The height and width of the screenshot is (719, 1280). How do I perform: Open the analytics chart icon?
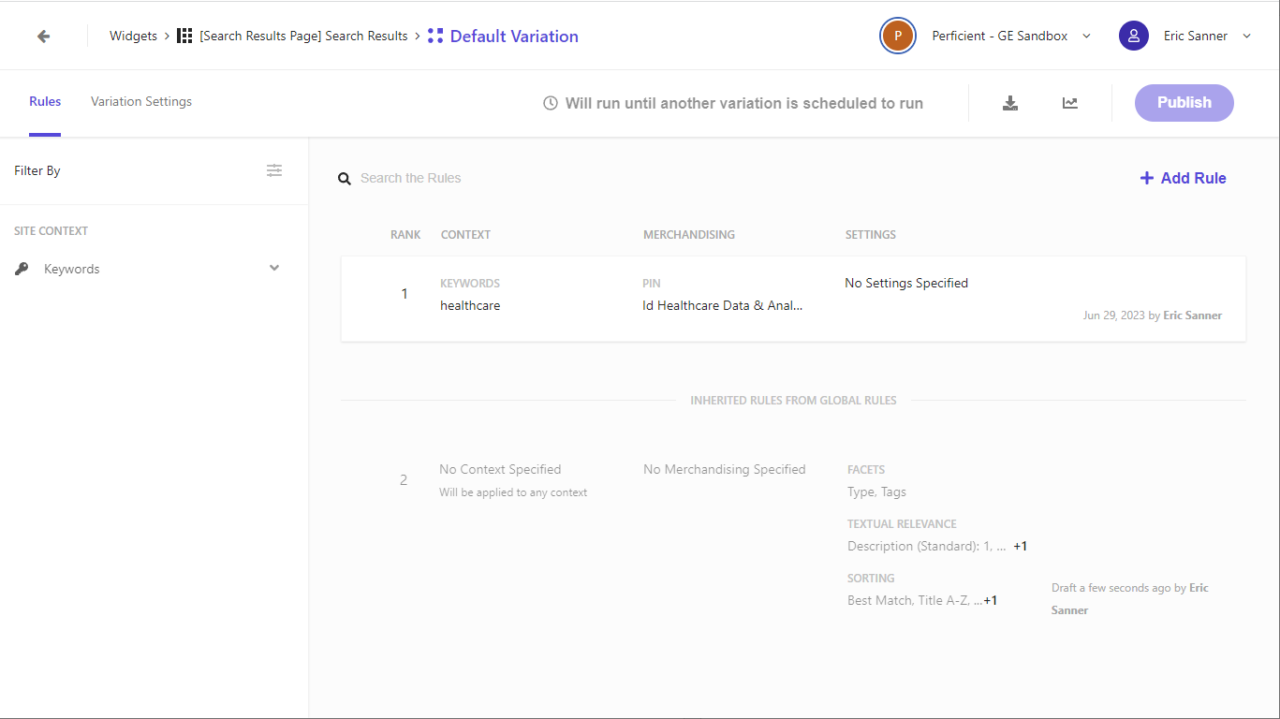1070,102
